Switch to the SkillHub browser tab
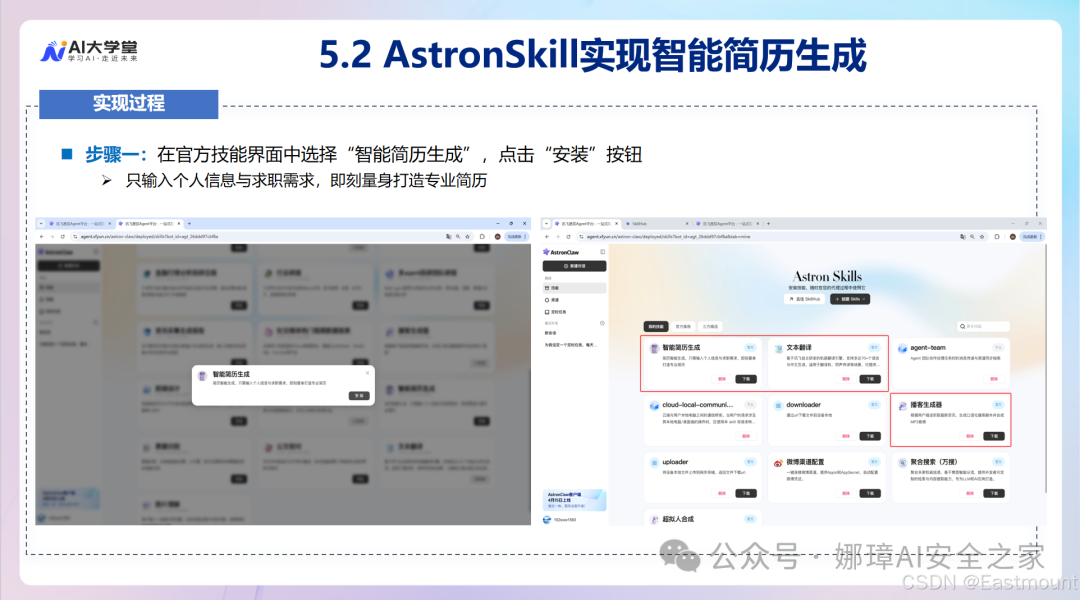 point(656,223)
